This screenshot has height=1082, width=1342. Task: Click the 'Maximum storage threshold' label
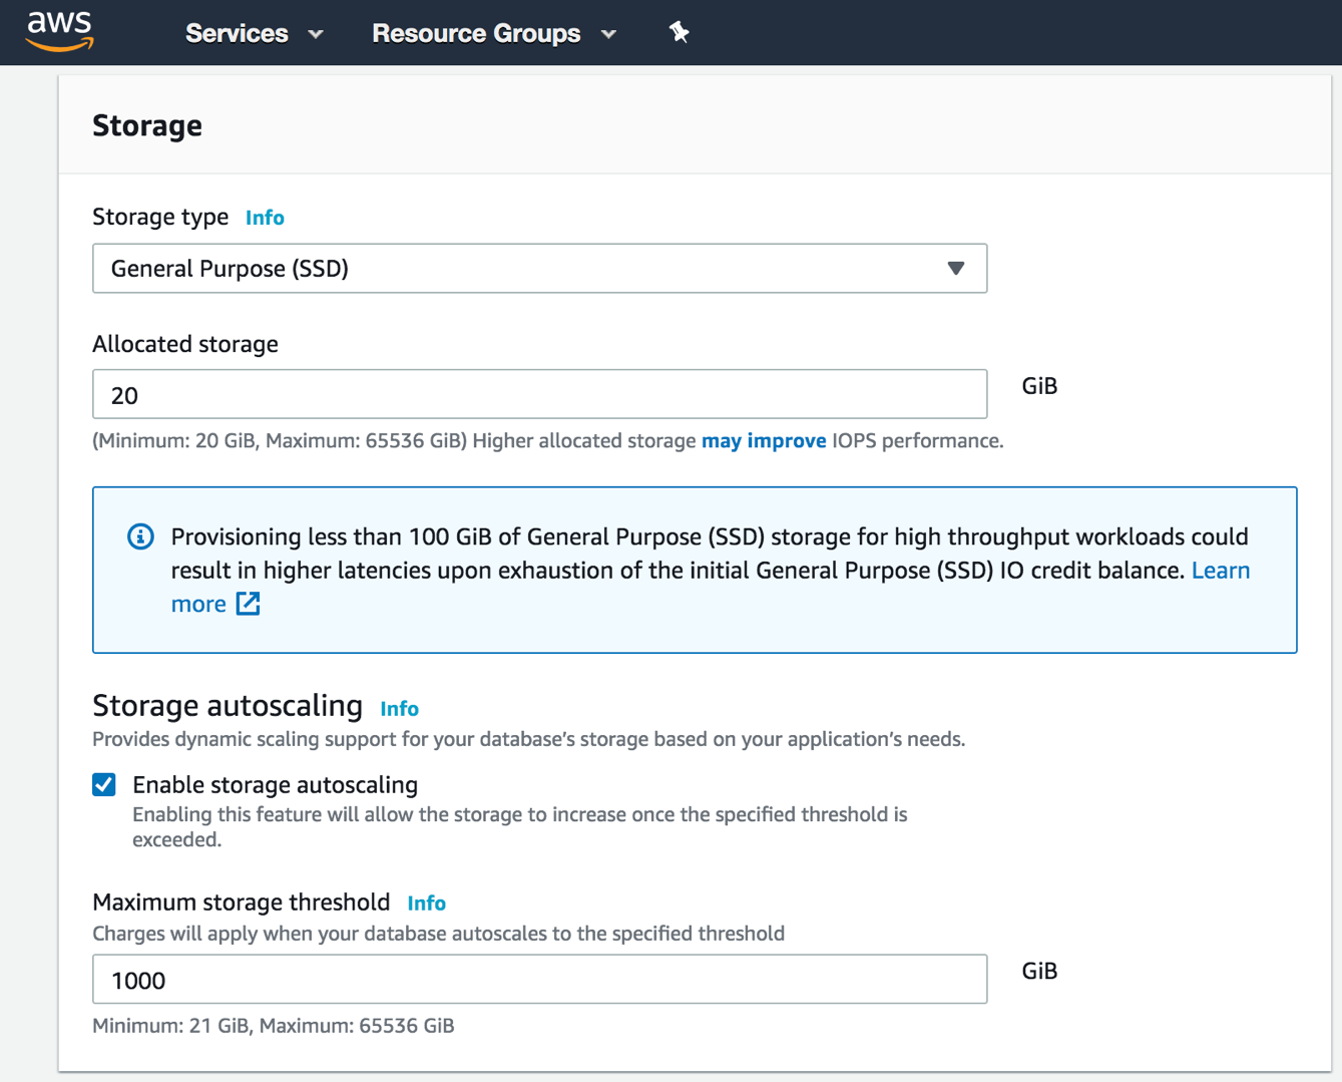click(241, 902)
